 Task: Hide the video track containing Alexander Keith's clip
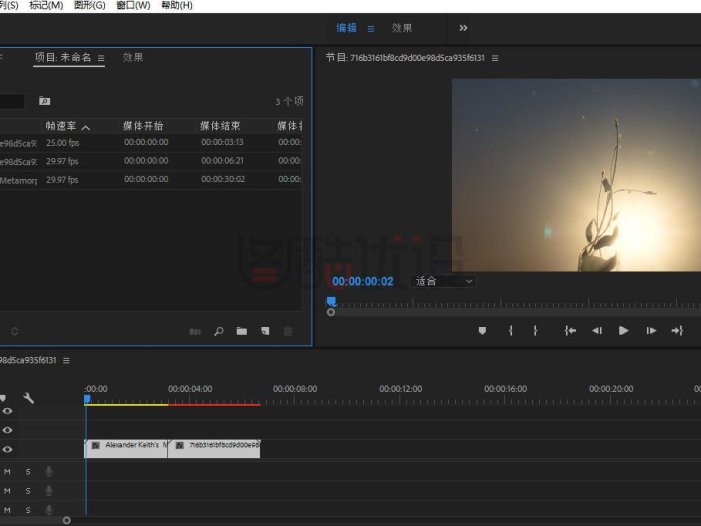click(8, 449)
